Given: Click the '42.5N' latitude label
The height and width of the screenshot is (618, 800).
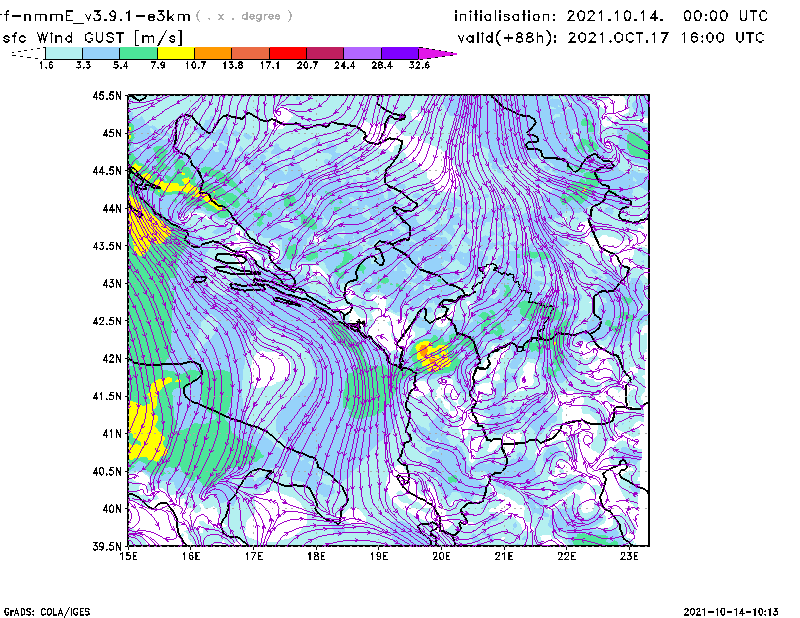Looking at the screenshot, I should [x=108, y=321].
